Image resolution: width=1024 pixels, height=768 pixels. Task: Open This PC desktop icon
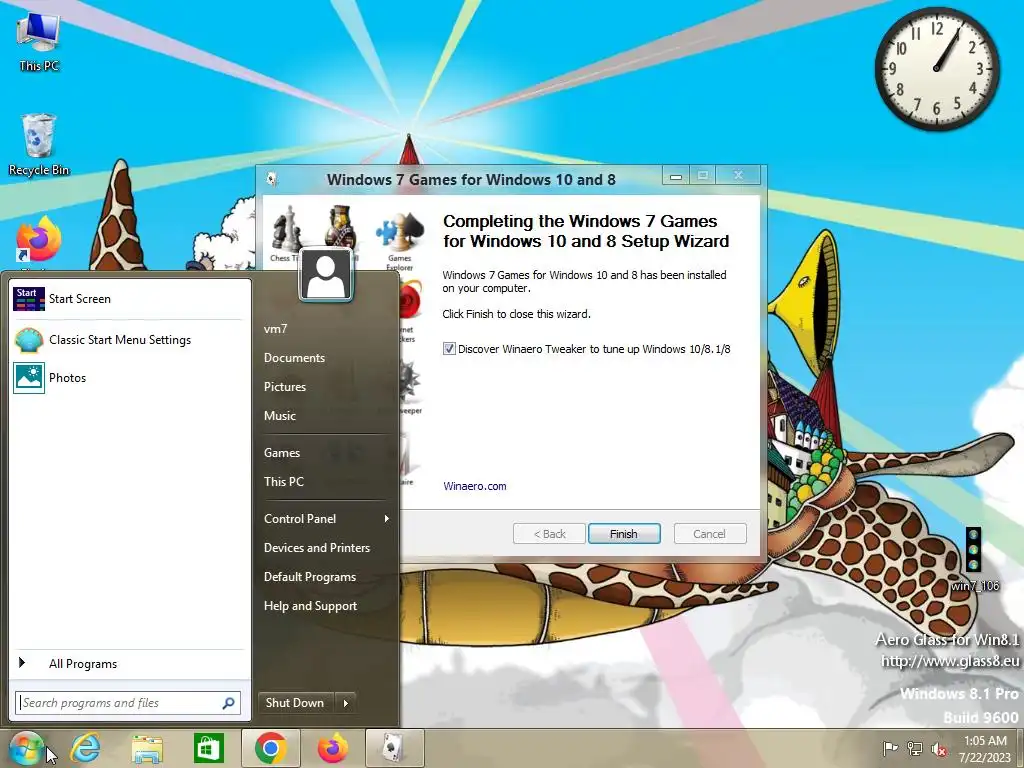click(39, 40)
